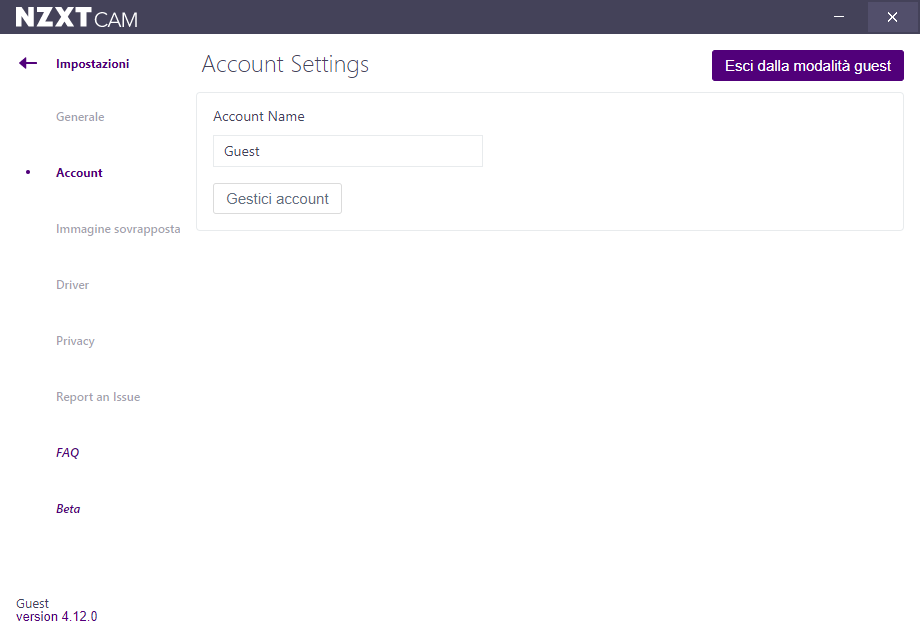This screenshot has width=920, height=640.
Task: Close the NZXT CAM window
Action: tap(892, 17)
